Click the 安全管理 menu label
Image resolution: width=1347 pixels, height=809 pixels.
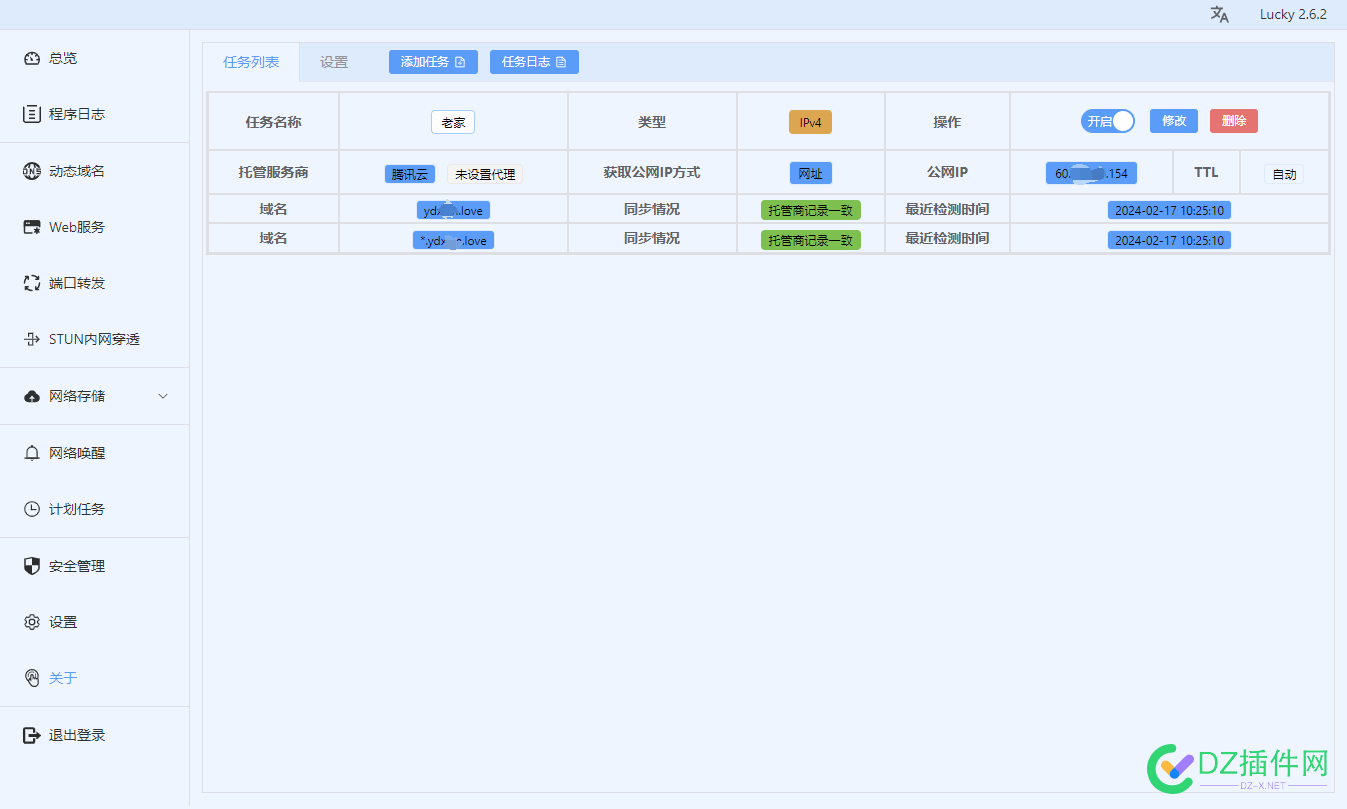[x=77, y=566]
